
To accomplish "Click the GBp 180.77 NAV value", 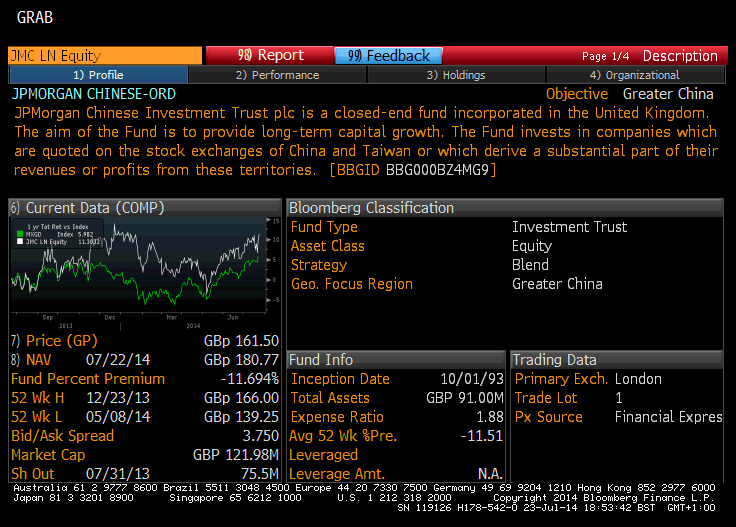I will [241, 360].
